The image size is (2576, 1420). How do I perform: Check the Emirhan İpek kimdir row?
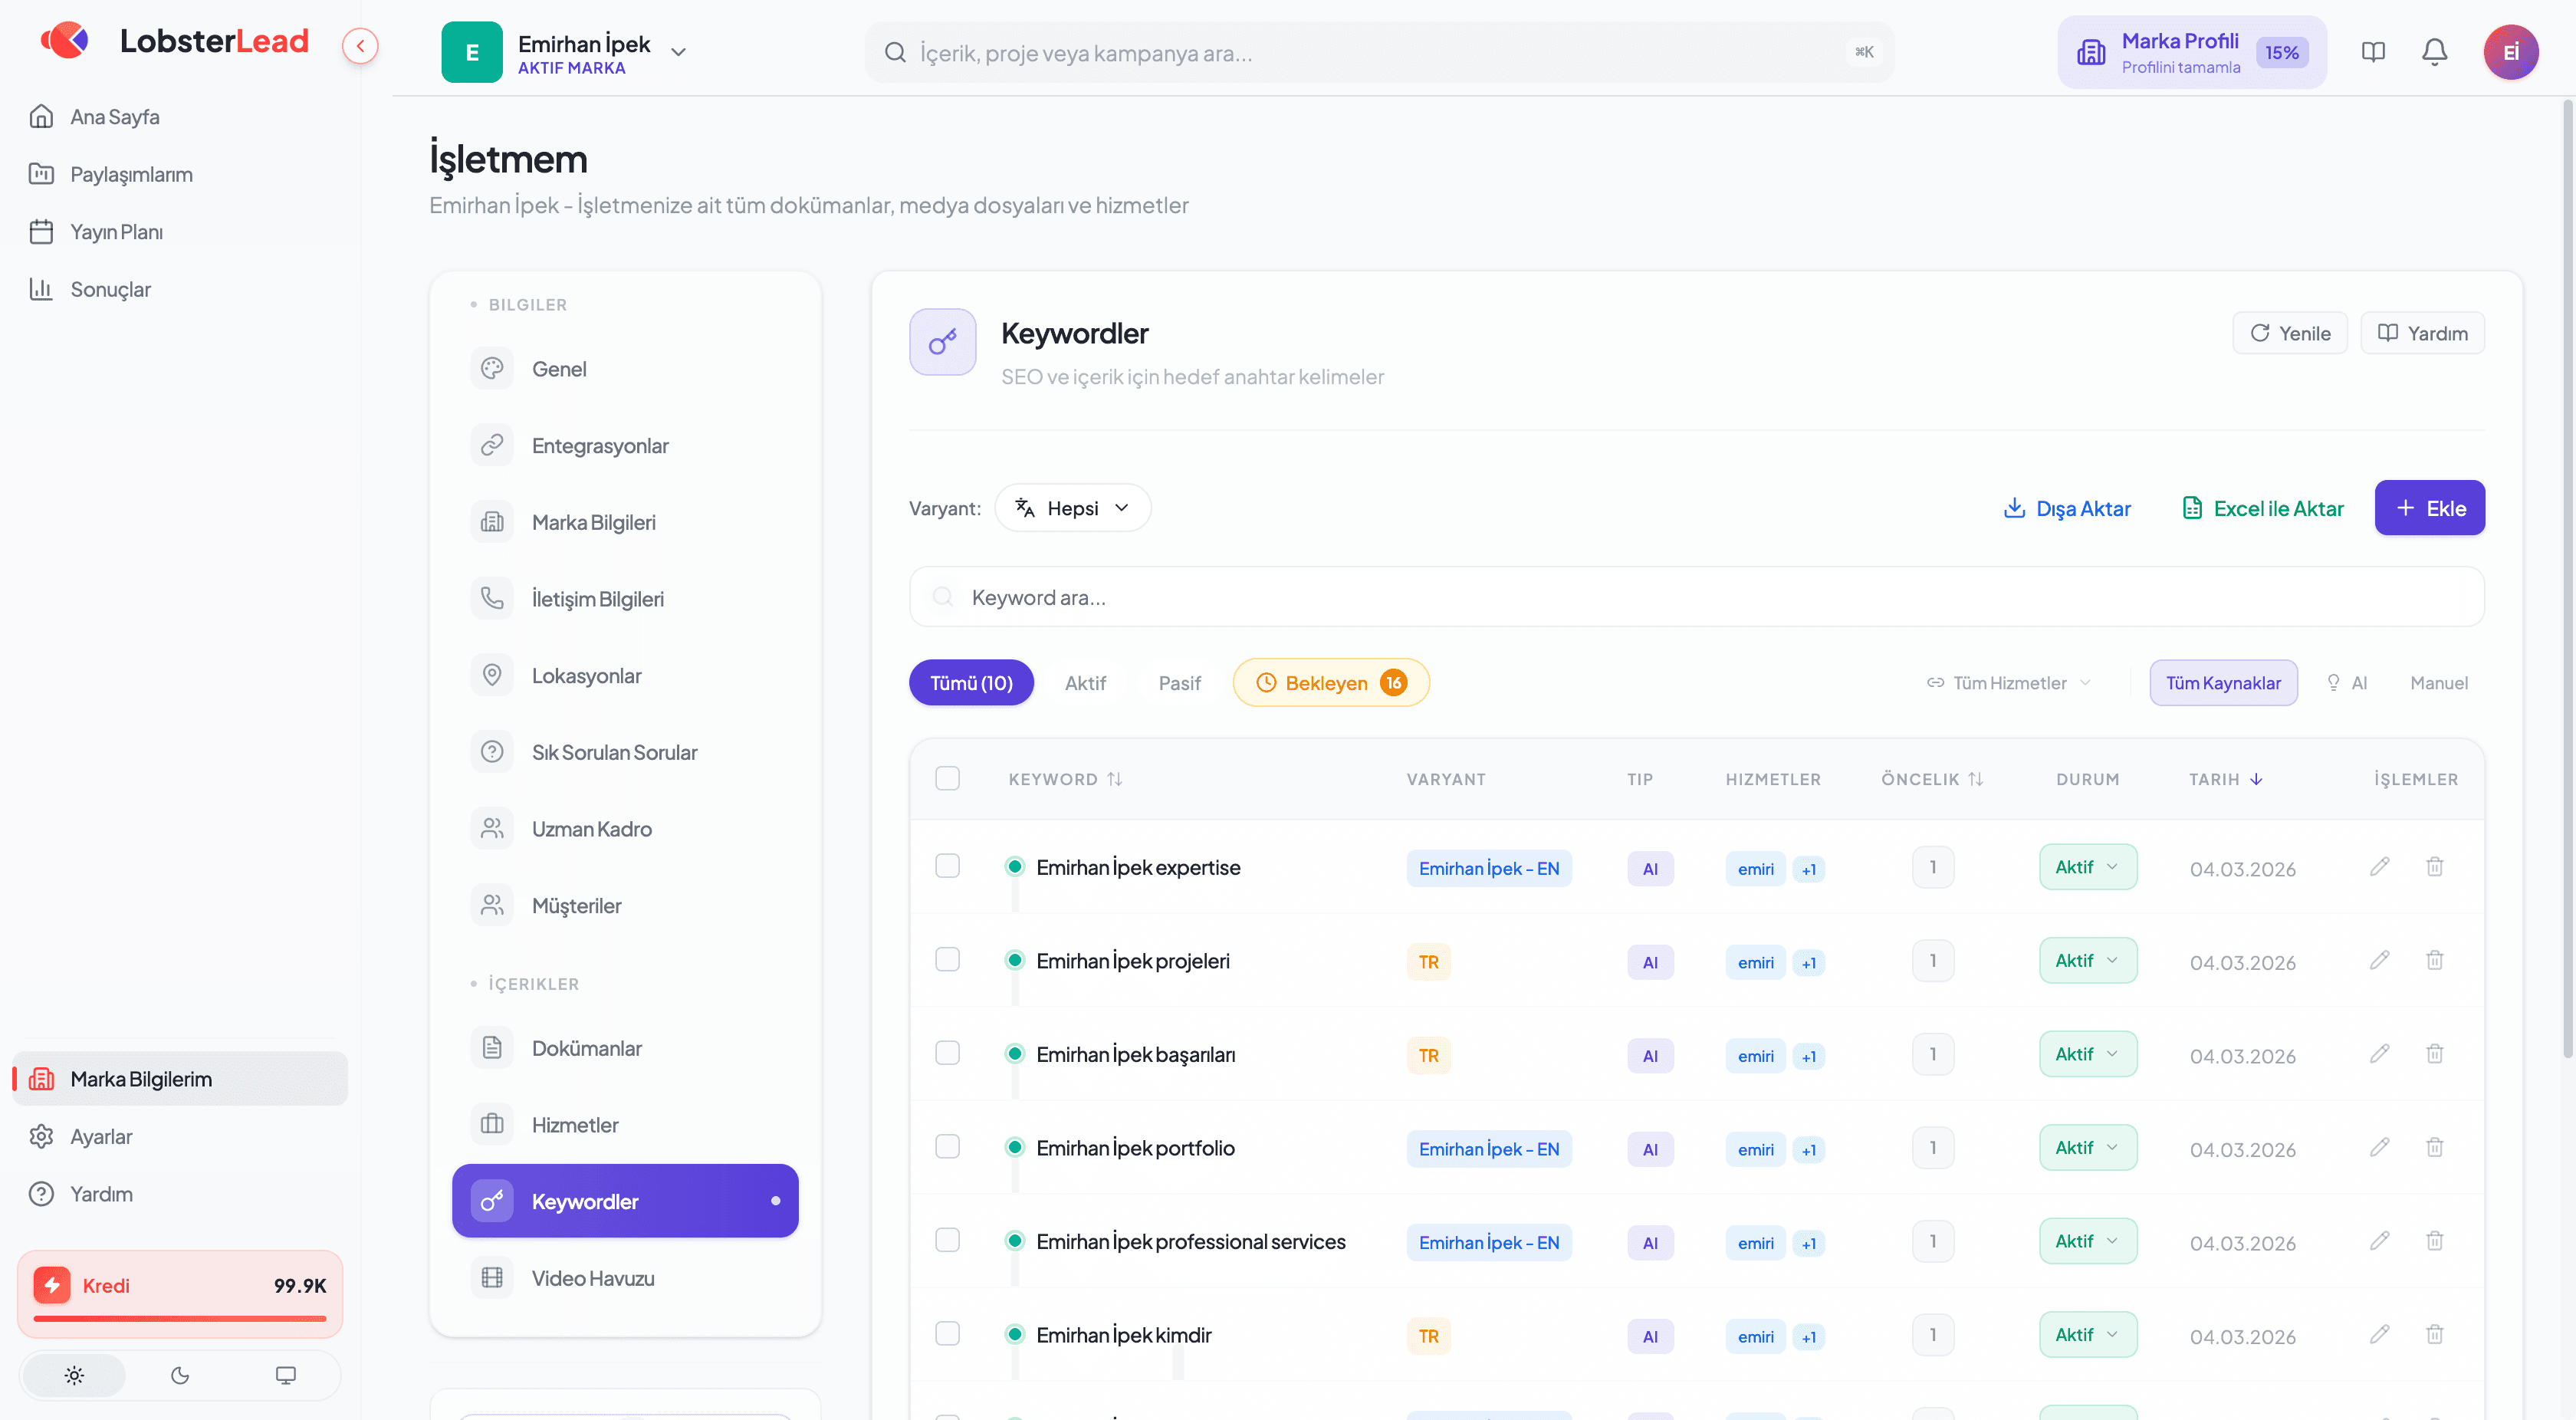[x=947, y=1334]
